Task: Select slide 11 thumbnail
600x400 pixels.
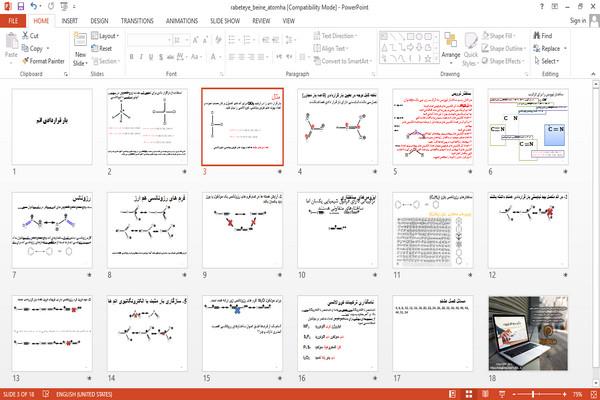Action: [x=433, y=230]
